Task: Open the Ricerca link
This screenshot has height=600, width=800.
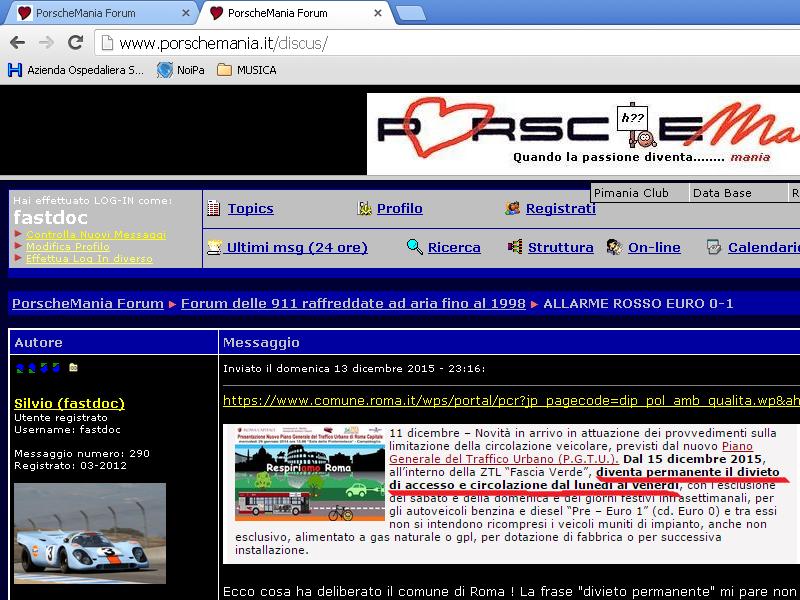Action: (454, 247)
